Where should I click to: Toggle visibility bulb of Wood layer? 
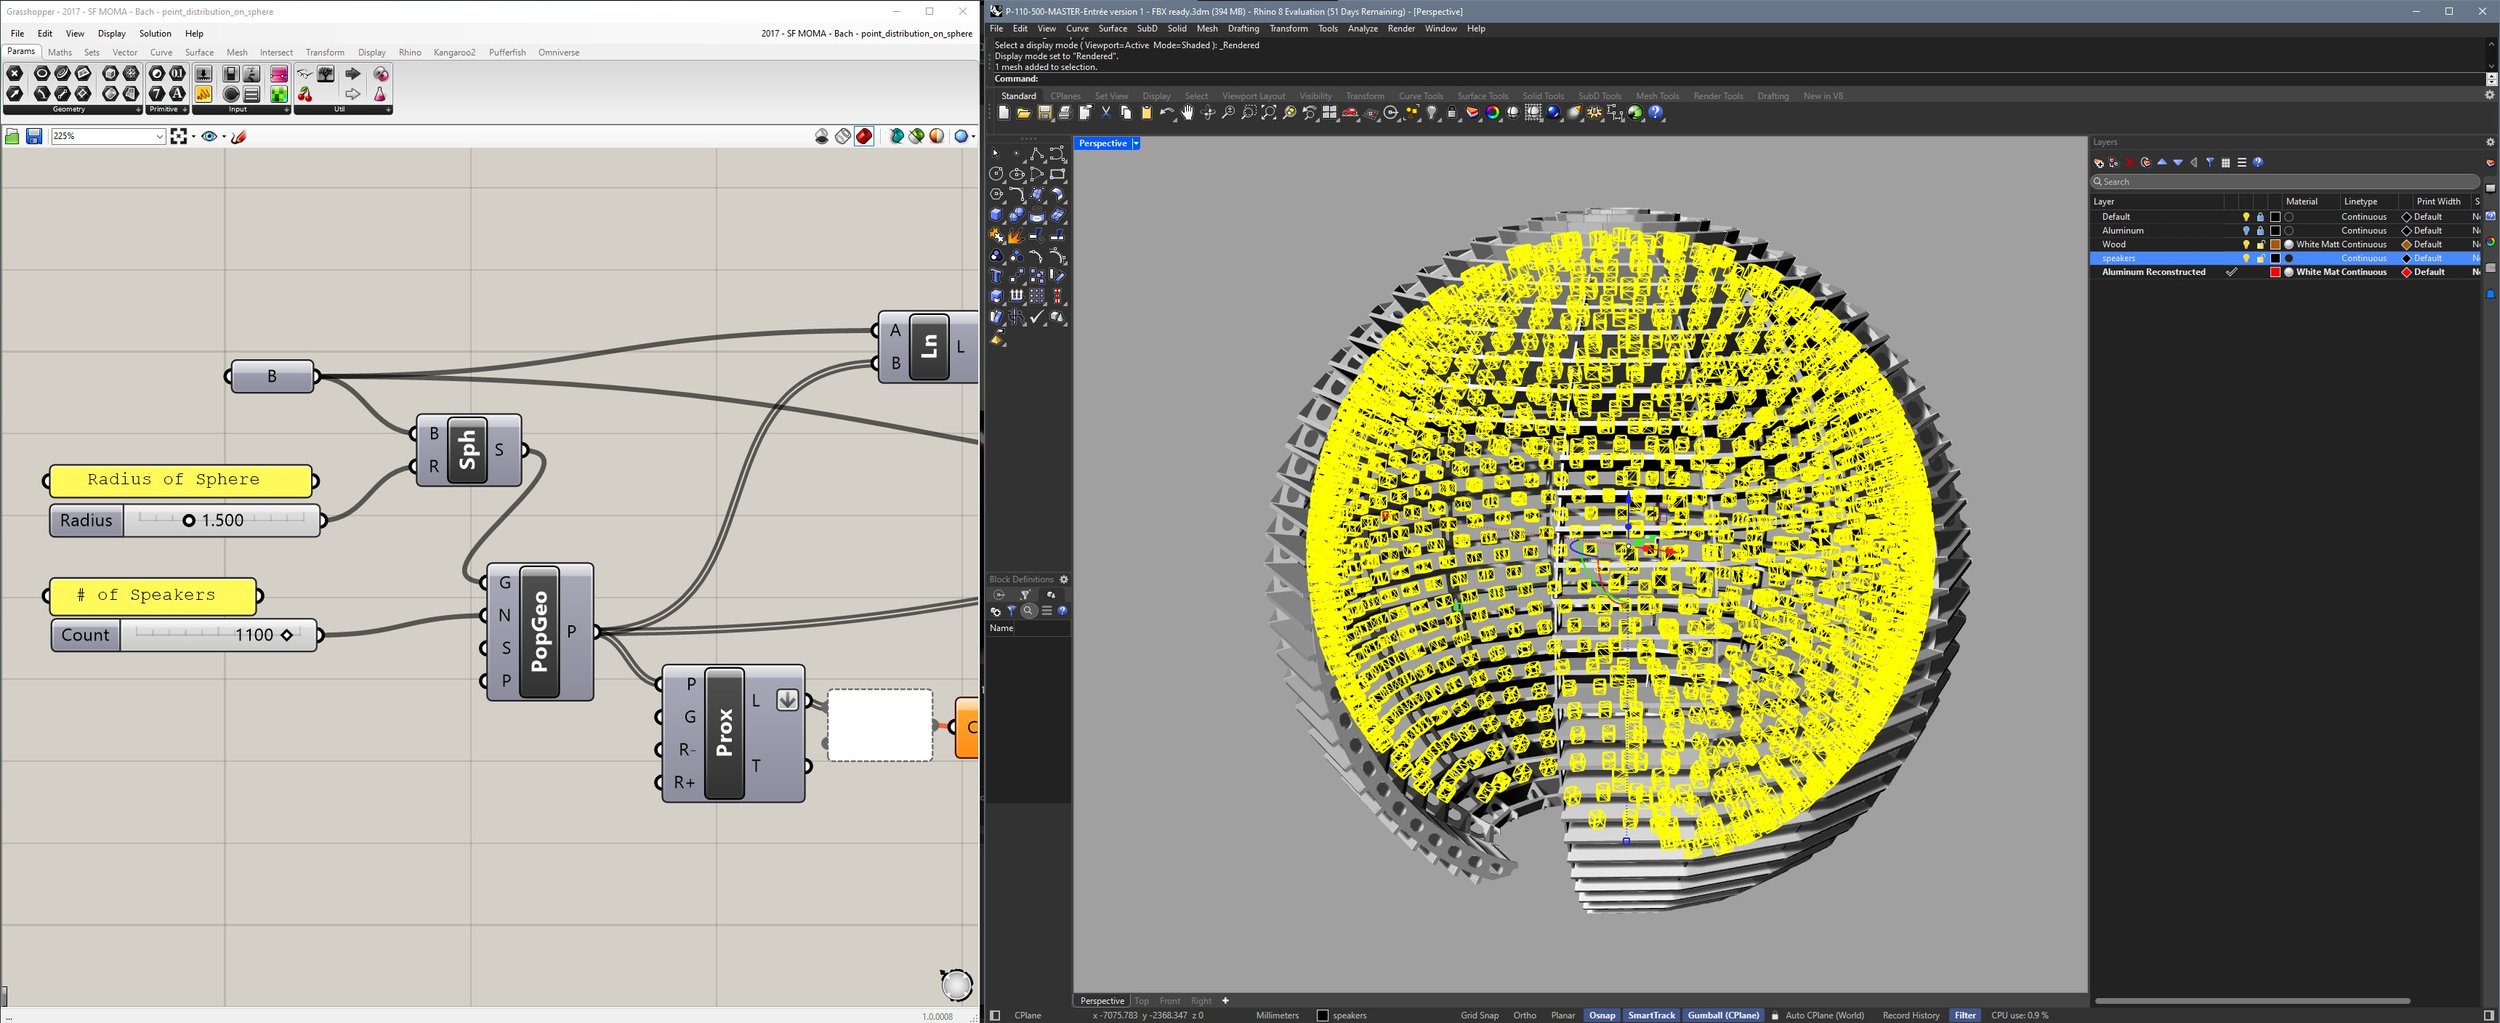click(x=2246, y=245)
